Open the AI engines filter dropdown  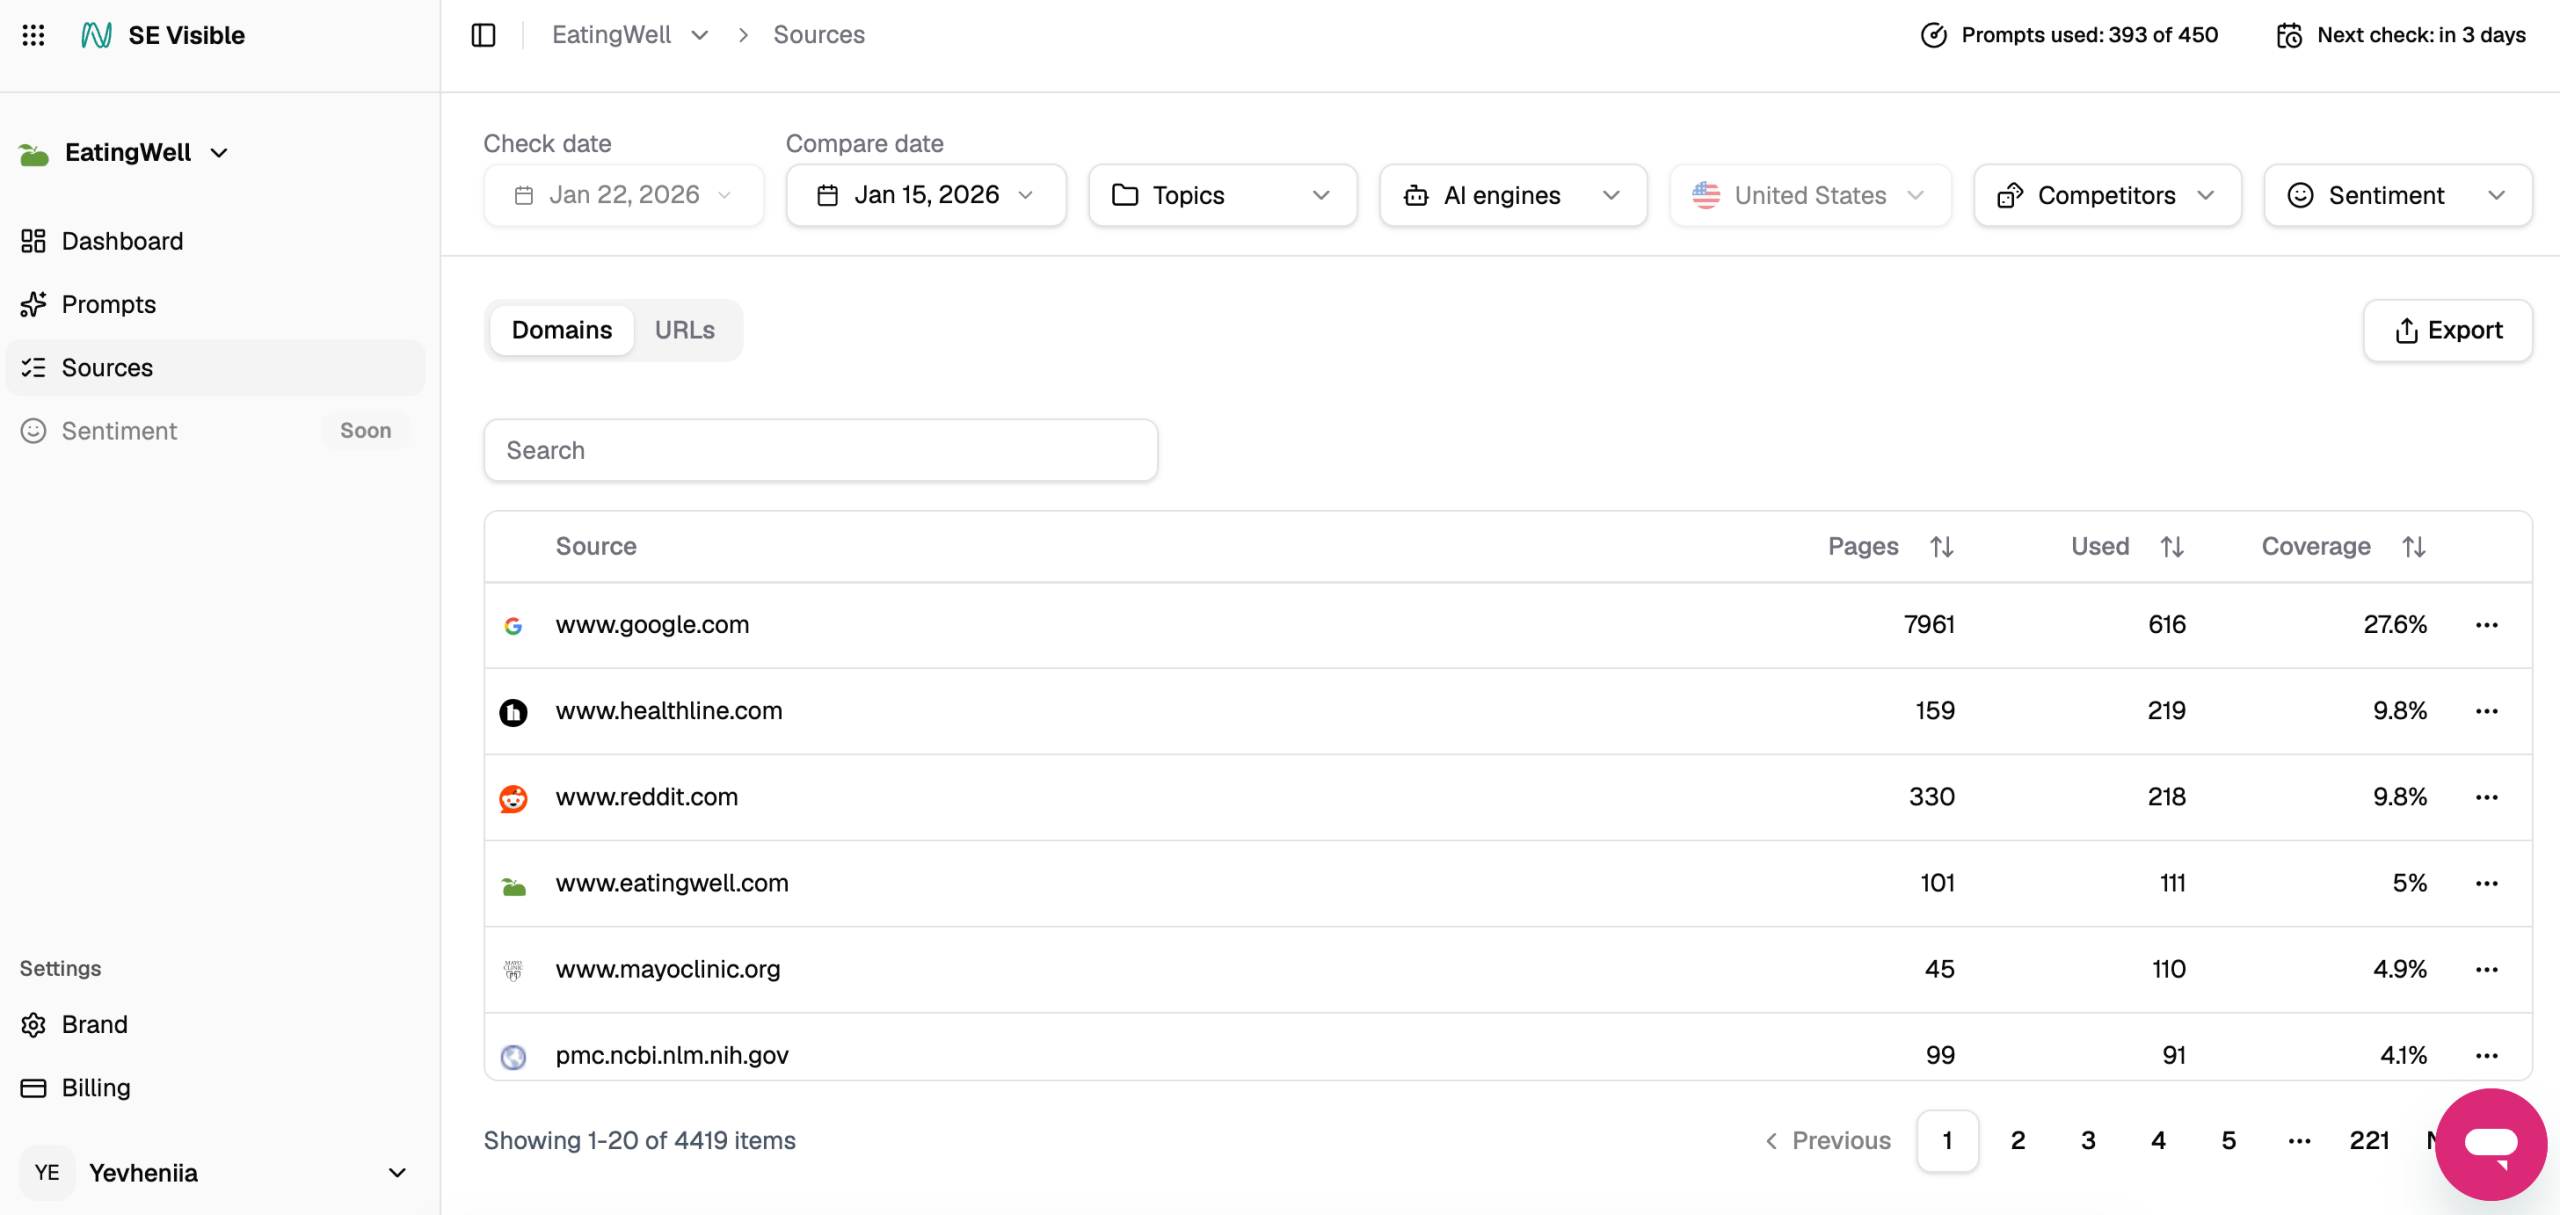tap(1512, 195)
